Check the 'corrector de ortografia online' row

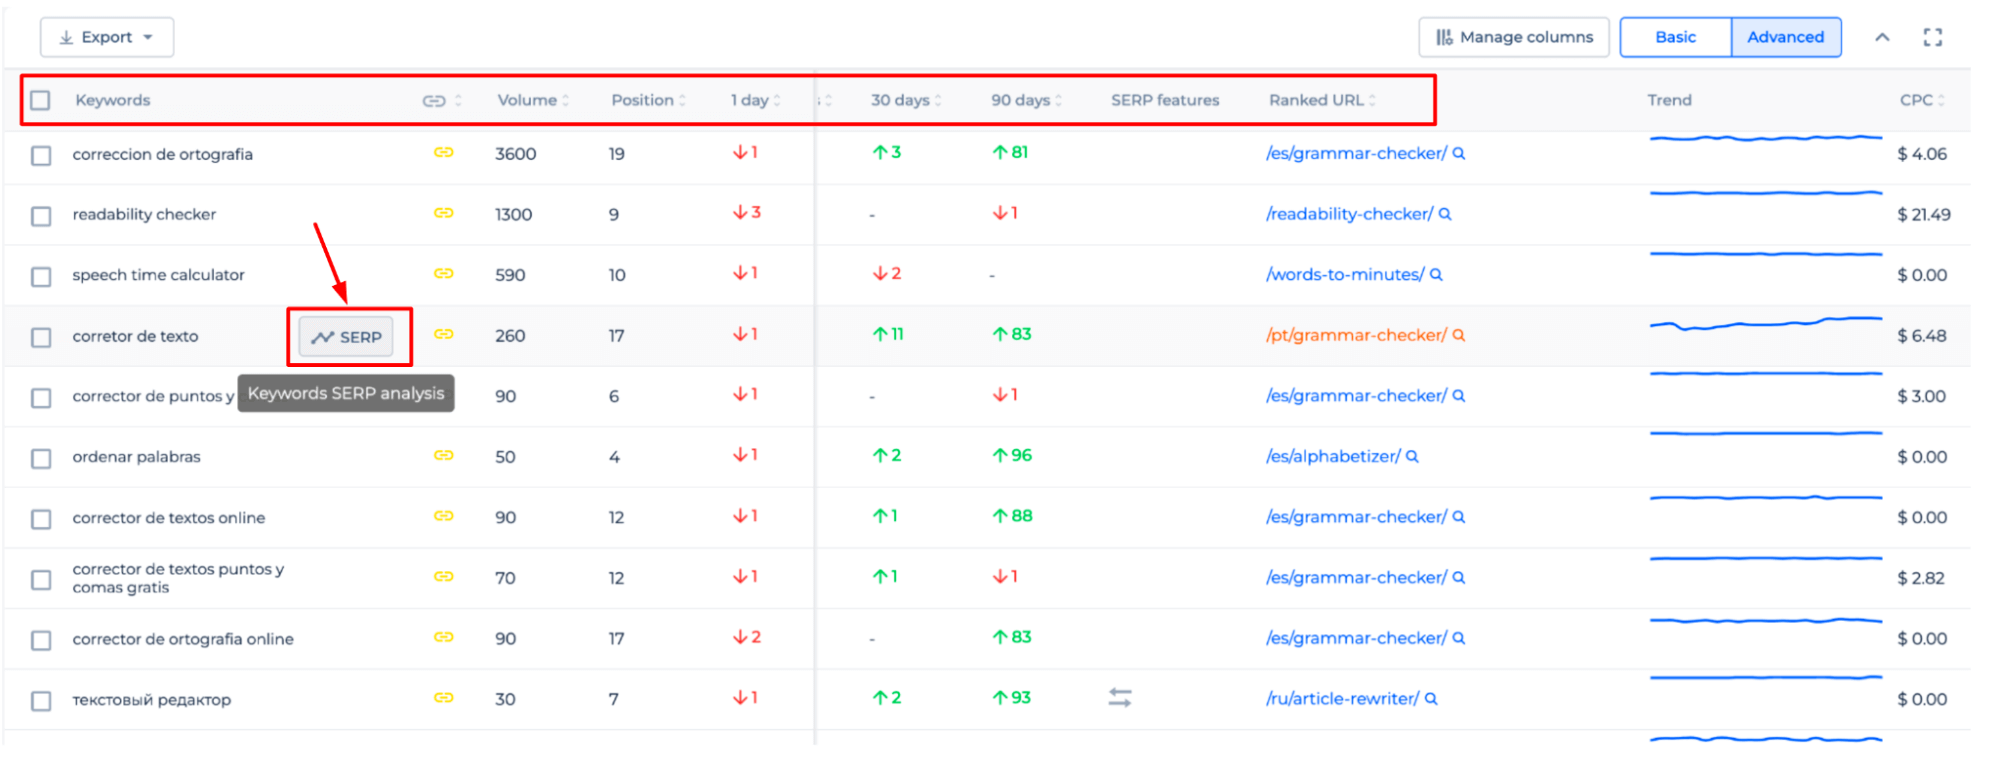coord(41,640)
